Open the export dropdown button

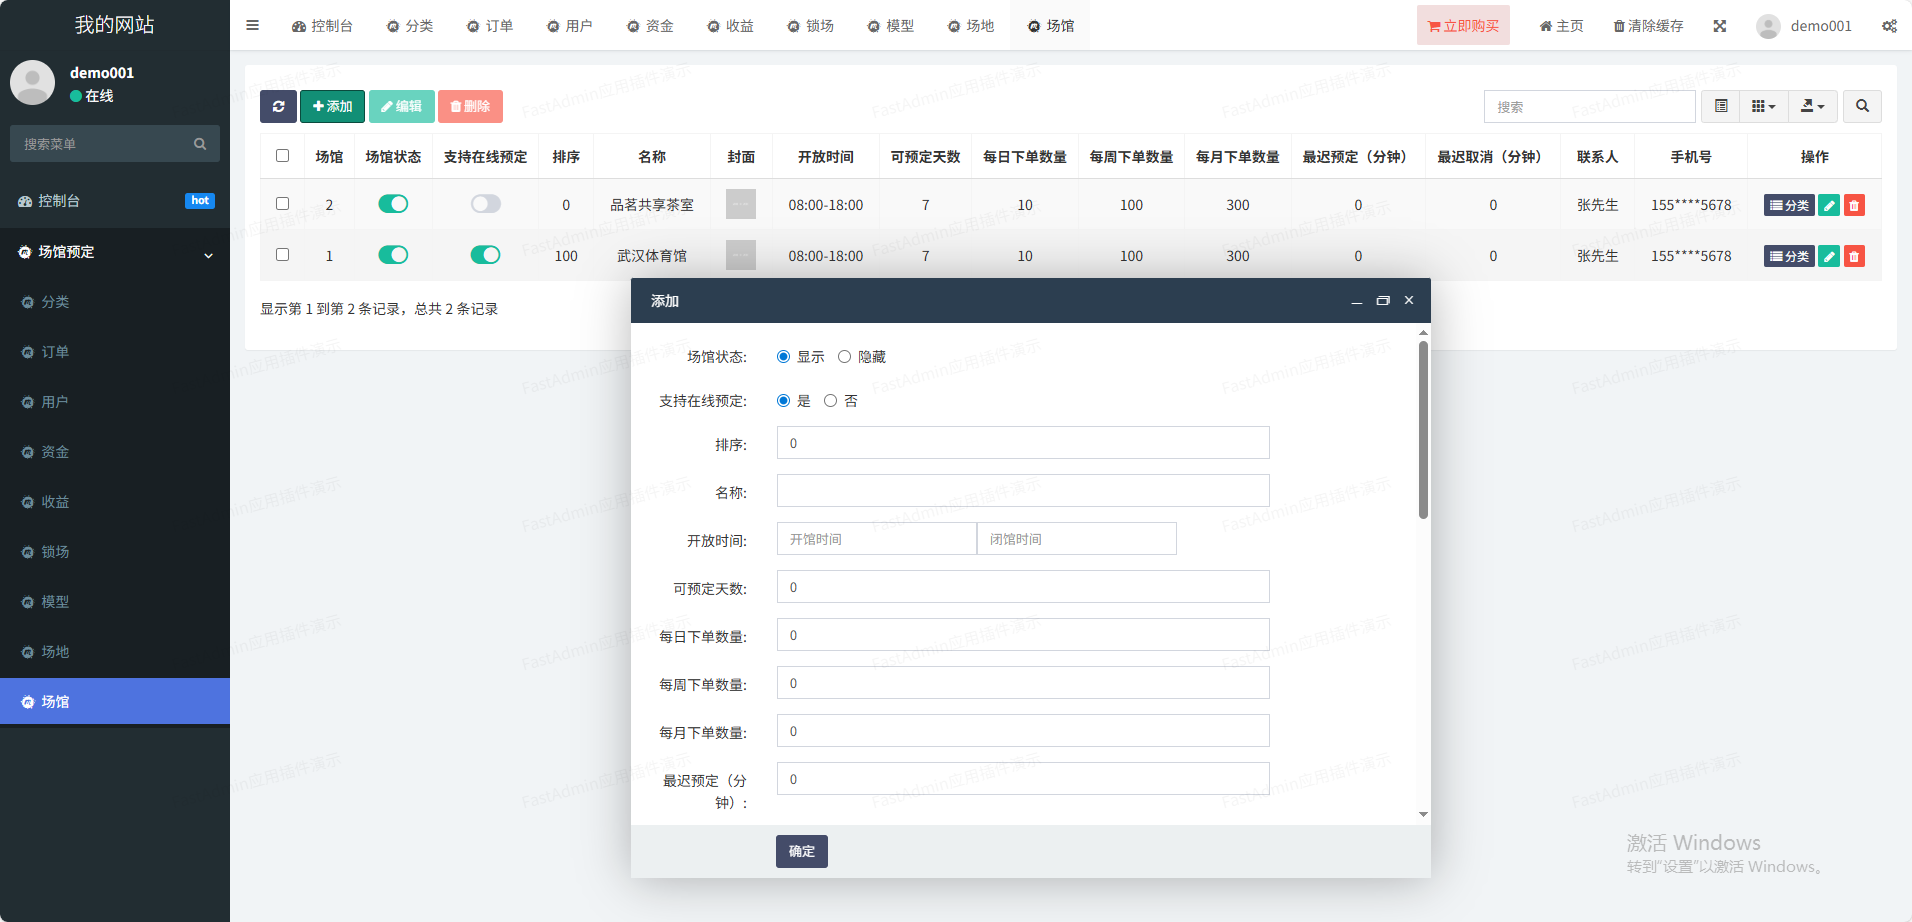[1812, 106]
